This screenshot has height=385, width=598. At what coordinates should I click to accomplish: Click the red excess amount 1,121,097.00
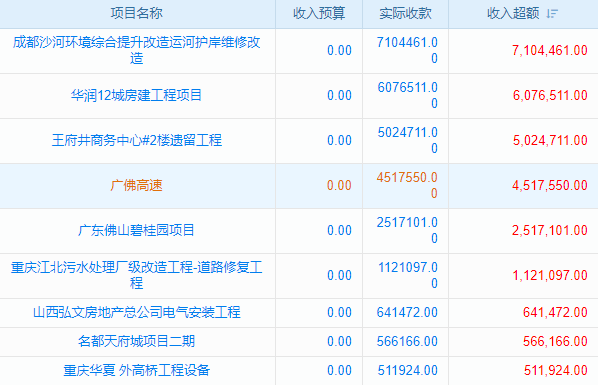click(x=550, y=275)
